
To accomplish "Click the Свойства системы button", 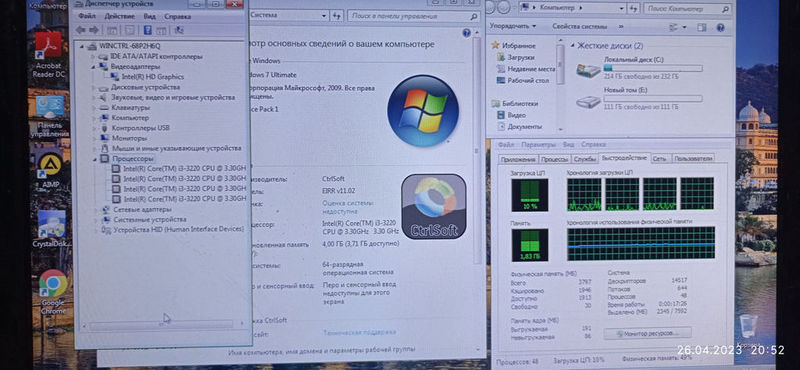I will coord(580,26).
